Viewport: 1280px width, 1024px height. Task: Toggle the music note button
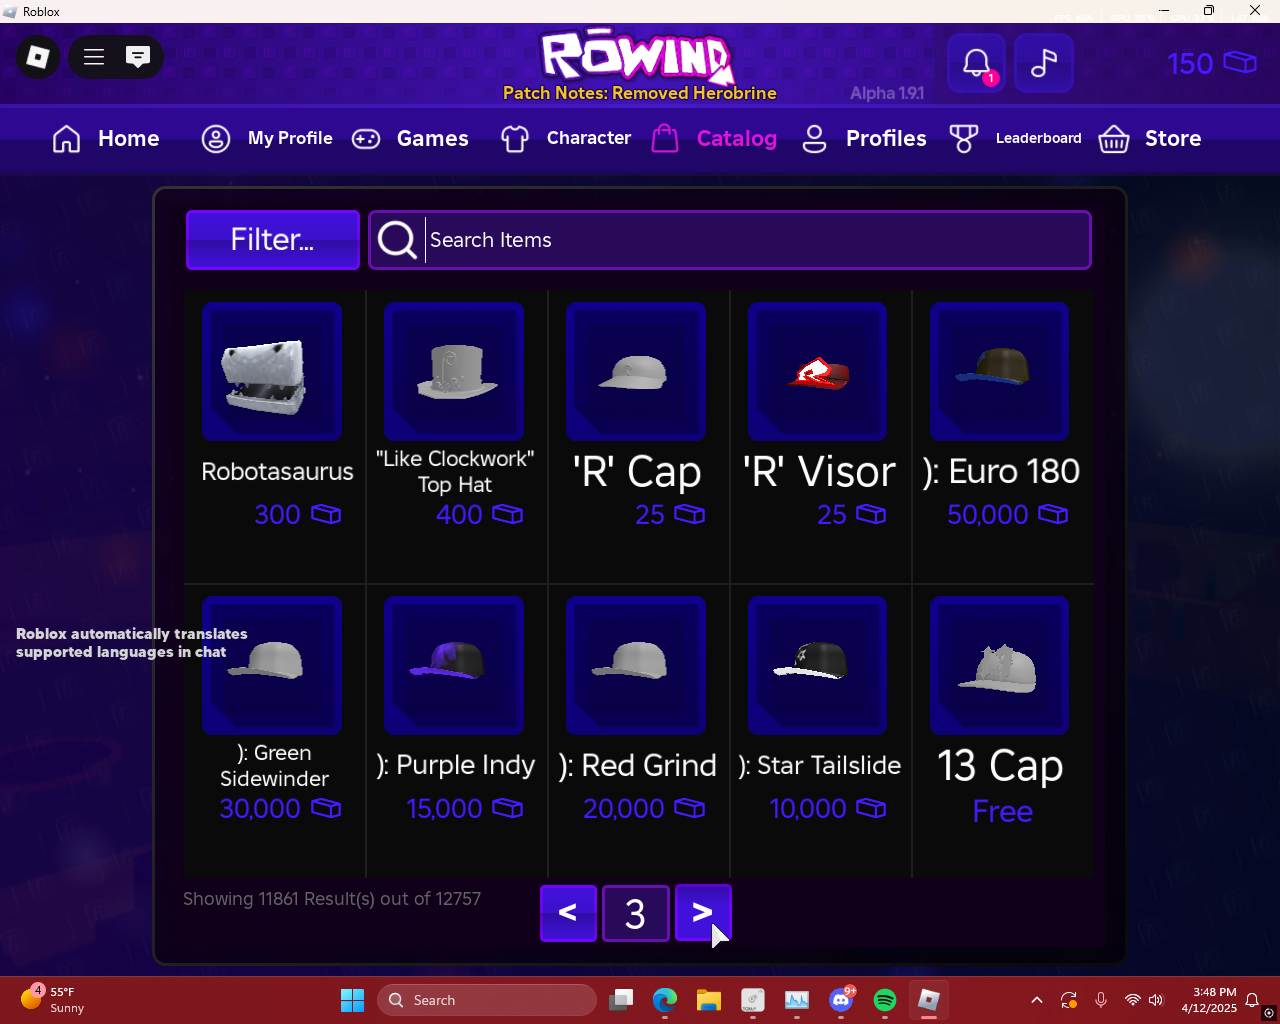pos(1044,63)
